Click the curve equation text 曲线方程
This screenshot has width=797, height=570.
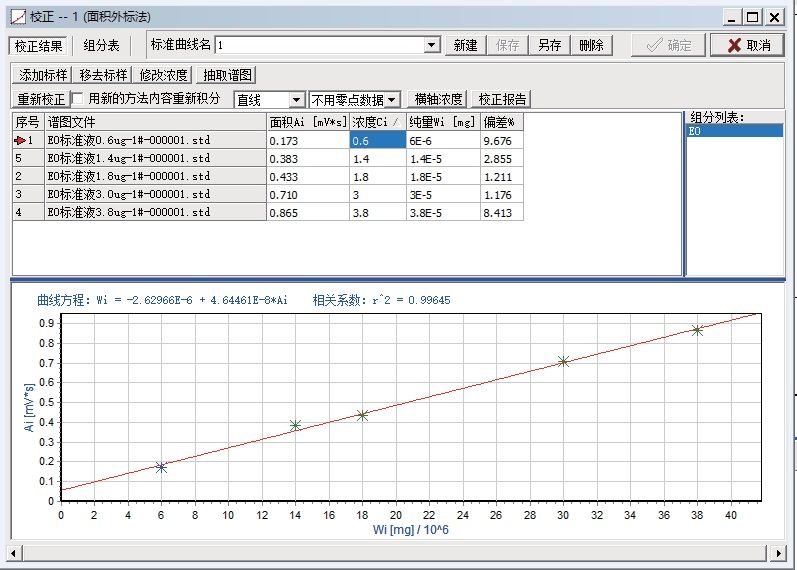tap(162, 300)
